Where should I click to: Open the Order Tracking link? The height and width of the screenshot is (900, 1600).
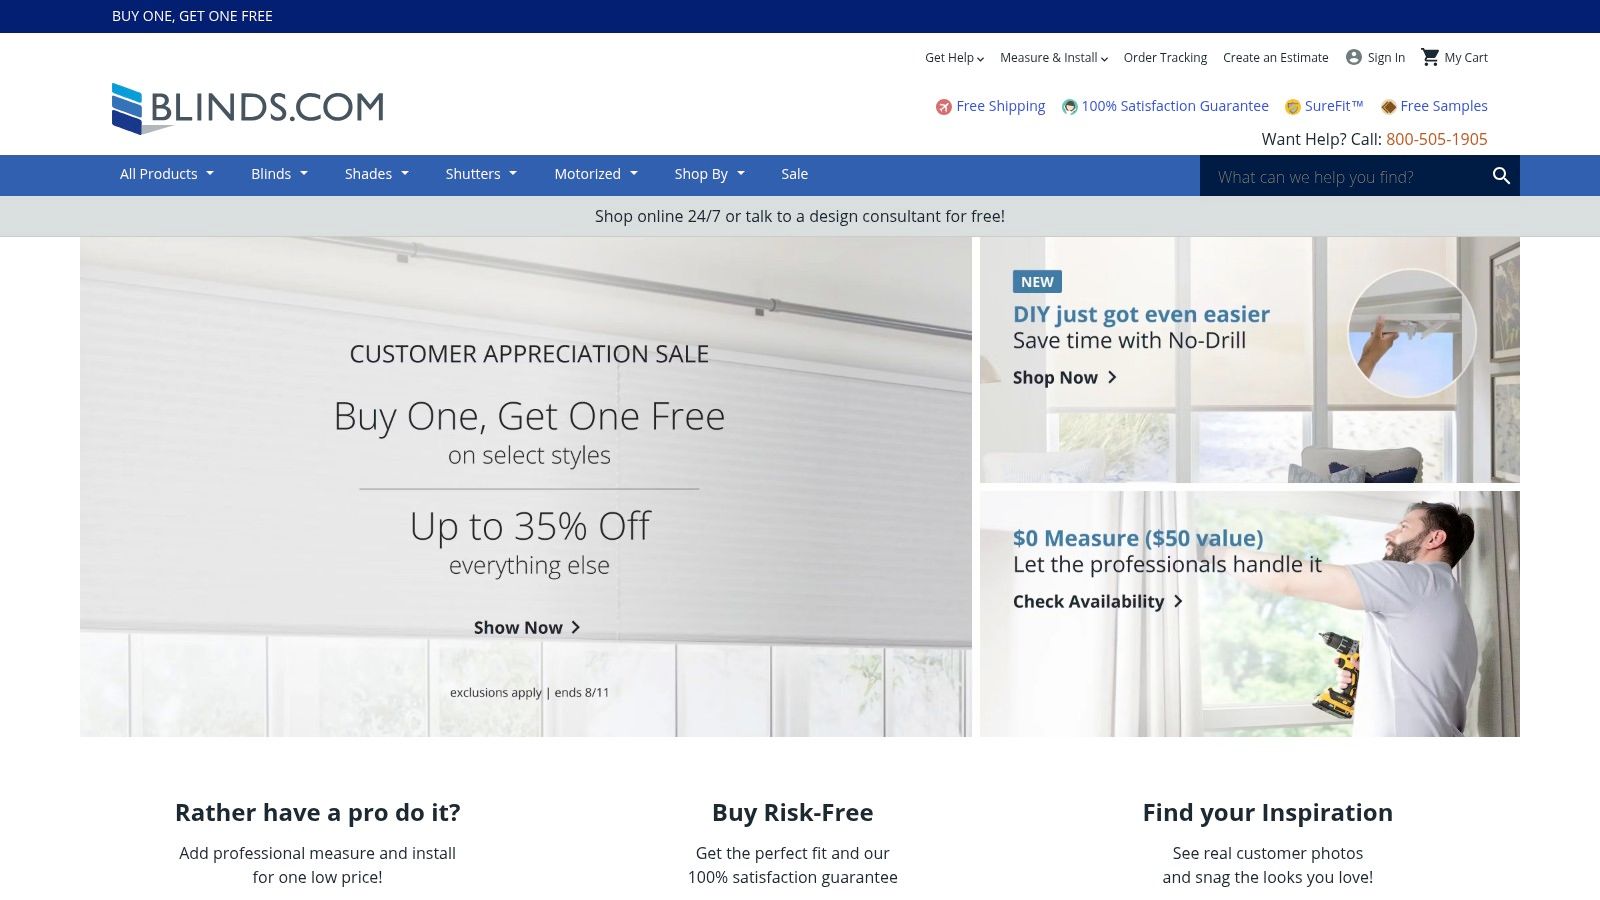click(1165, 58)
